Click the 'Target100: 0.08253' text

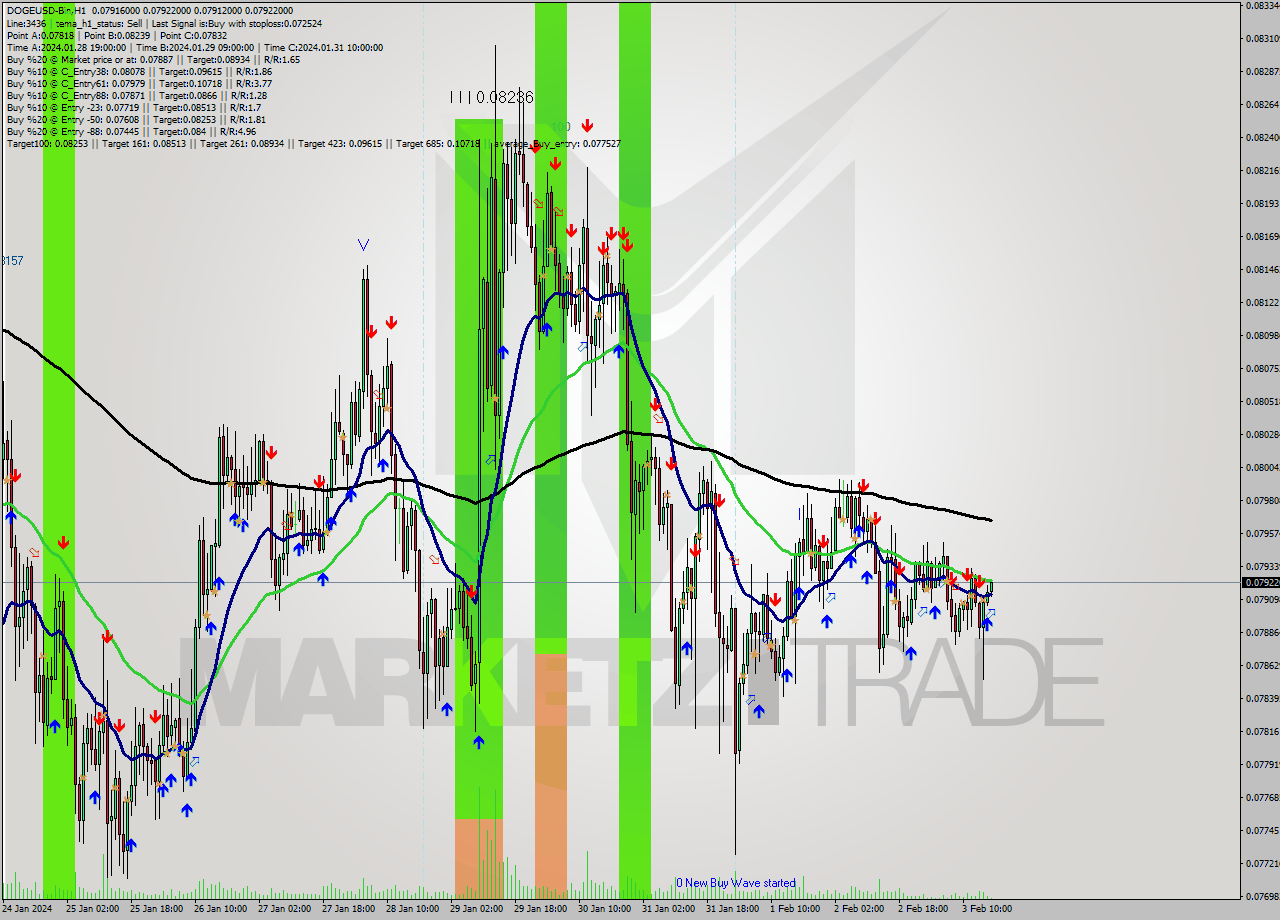pos(48,144)
